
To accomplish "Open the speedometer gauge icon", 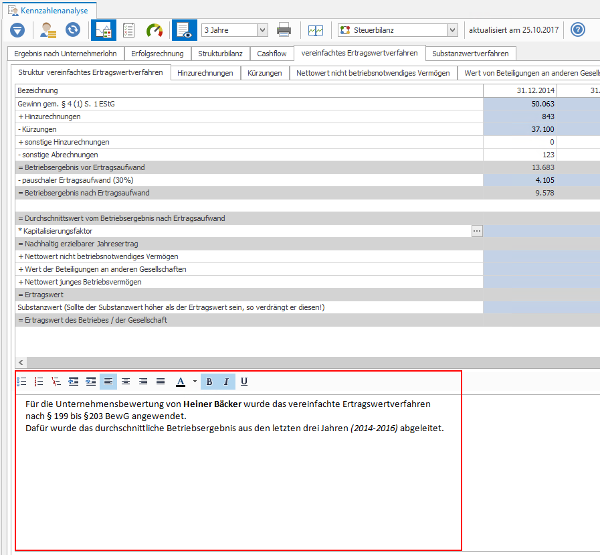I will click(154, 30).
